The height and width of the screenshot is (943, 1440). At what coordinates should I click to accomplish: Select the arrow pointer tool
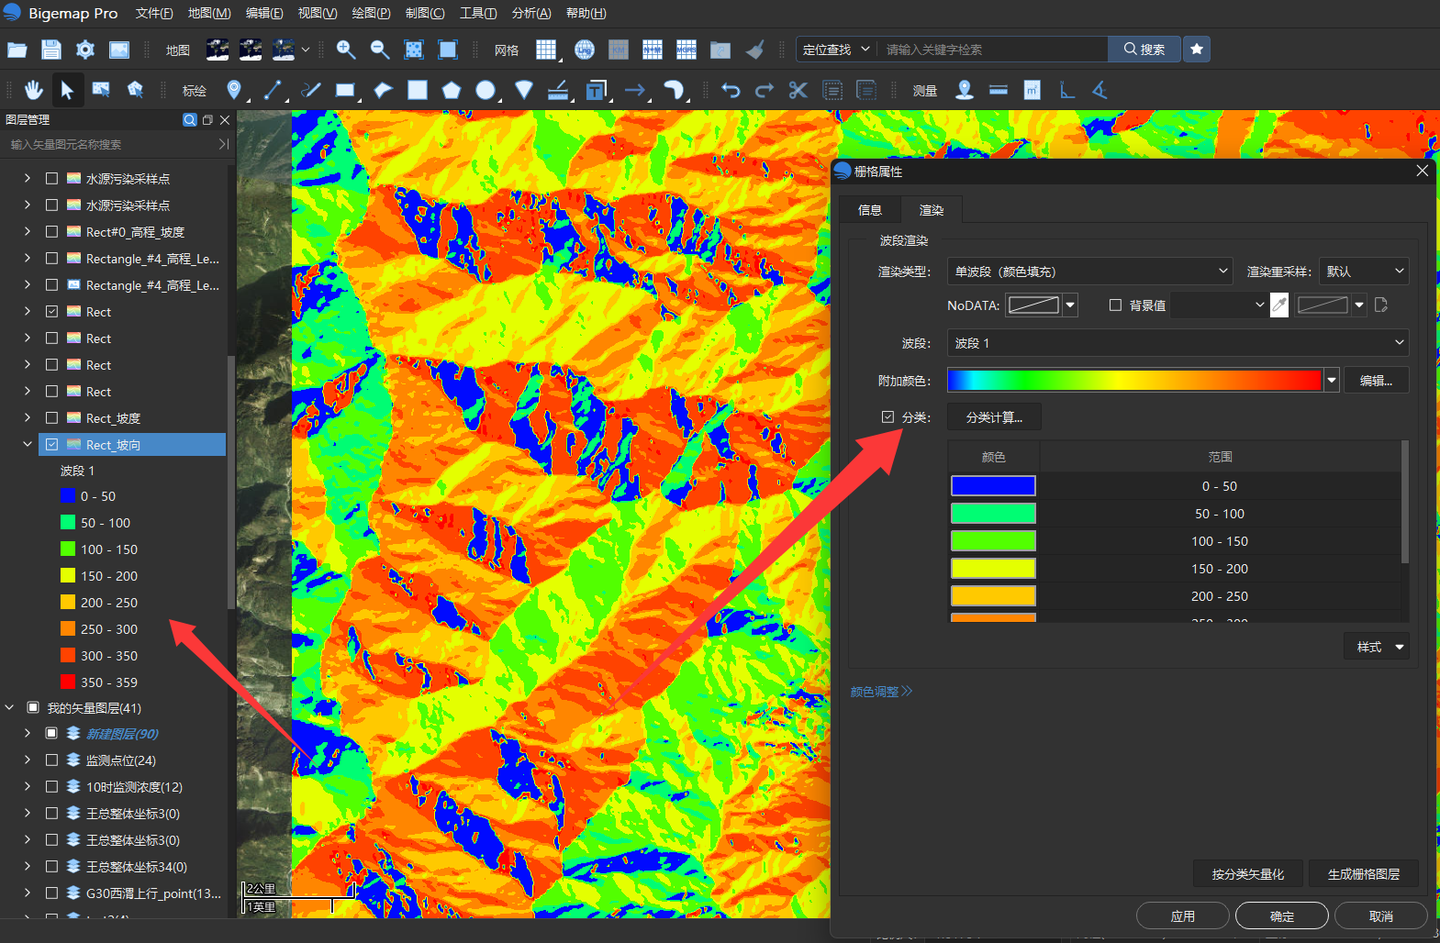67,90
